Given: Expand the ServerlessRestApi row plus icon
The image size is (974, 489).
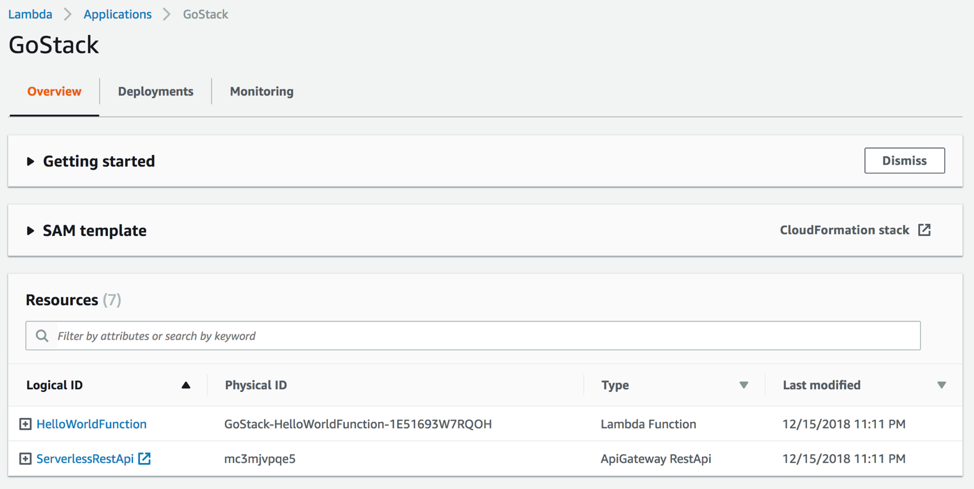Looking at the screenshot, I should [x=25, y=459].
